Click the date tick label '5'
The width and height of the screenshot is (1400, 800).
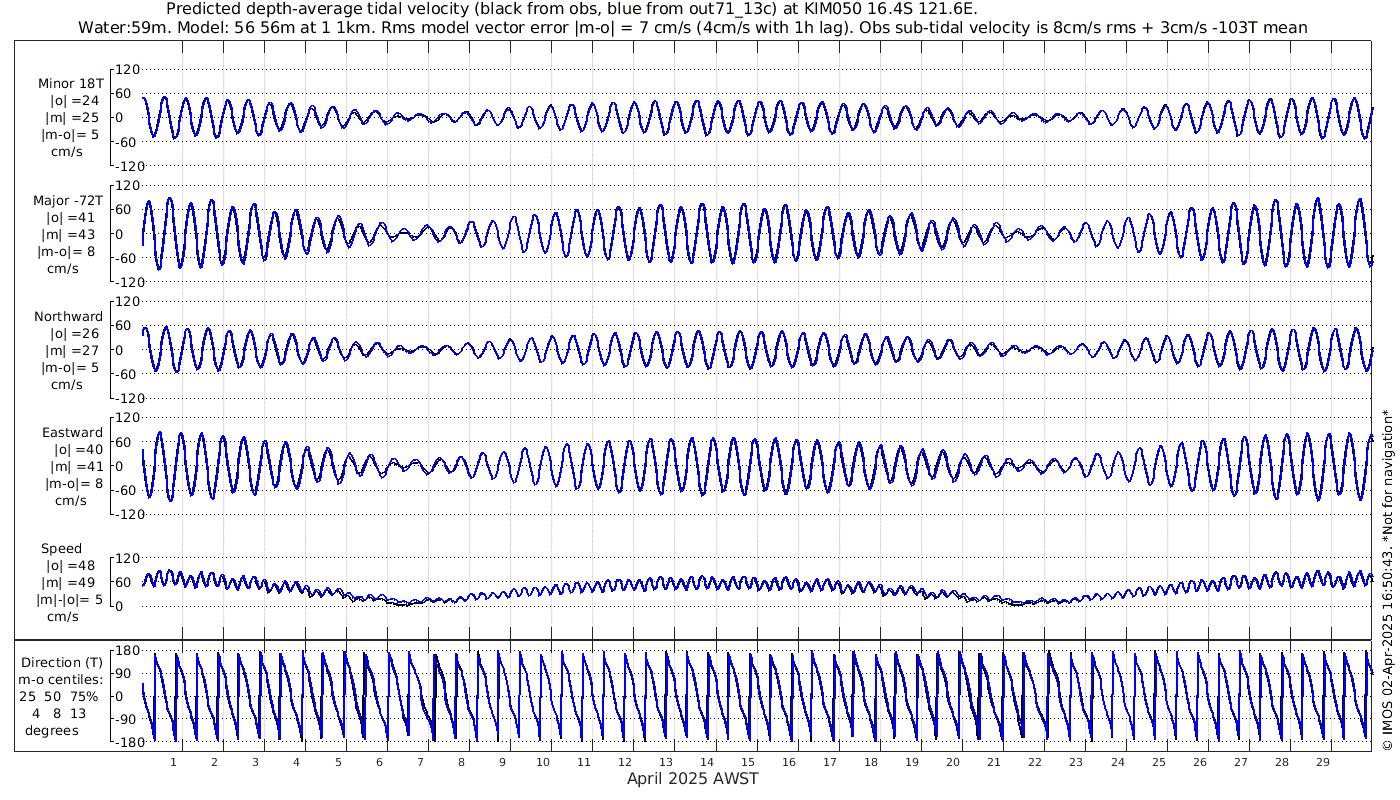tap(338, 762)
